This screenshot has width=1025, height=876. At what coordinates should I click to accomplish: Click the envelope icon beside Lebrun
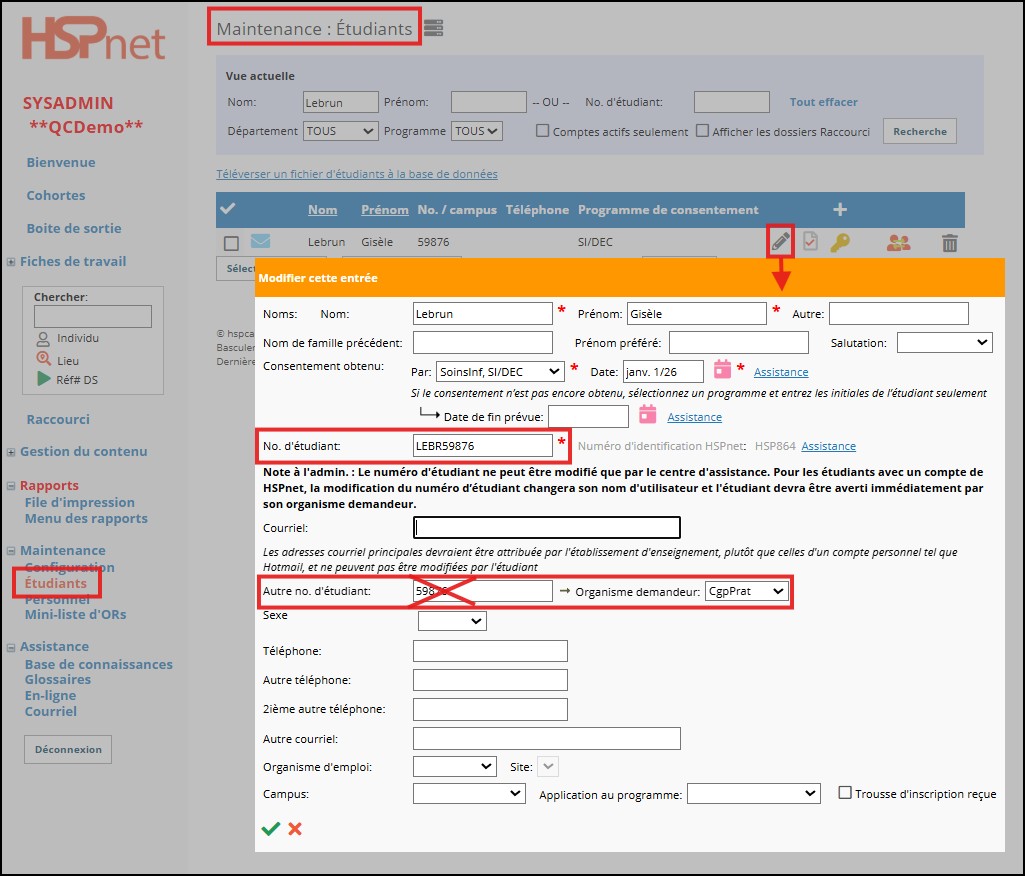[x=260, y=241]
